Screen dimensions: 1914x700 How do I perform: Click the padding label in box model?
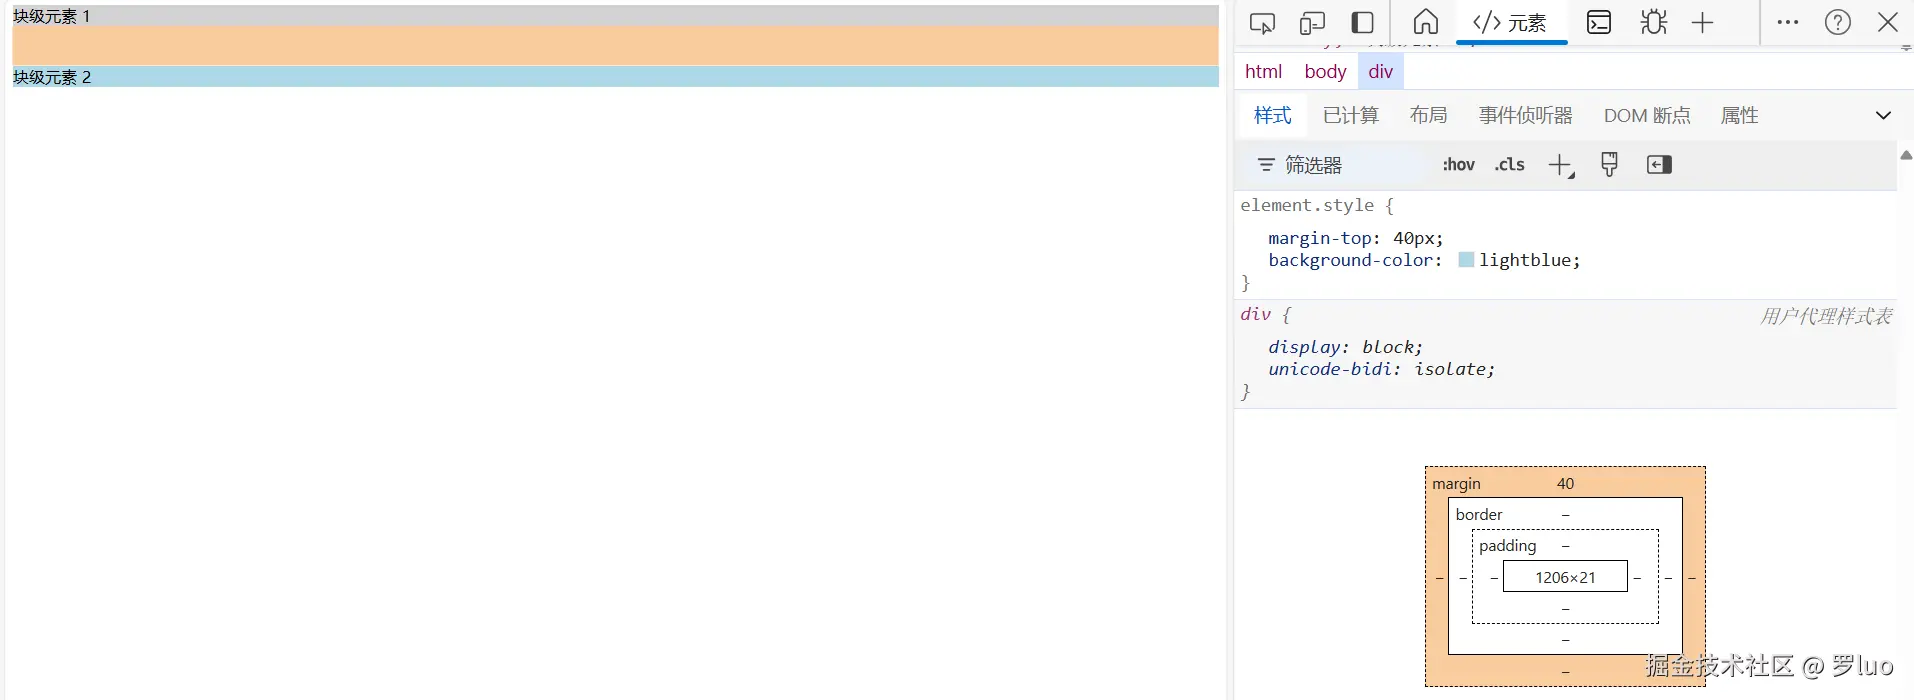click(1507, 546)
